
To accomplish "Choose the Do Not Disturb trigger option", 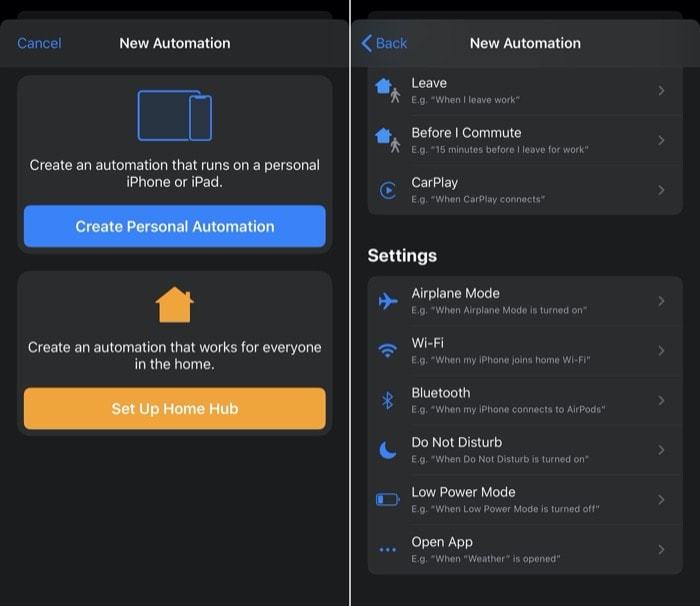I will pos(525,450).
